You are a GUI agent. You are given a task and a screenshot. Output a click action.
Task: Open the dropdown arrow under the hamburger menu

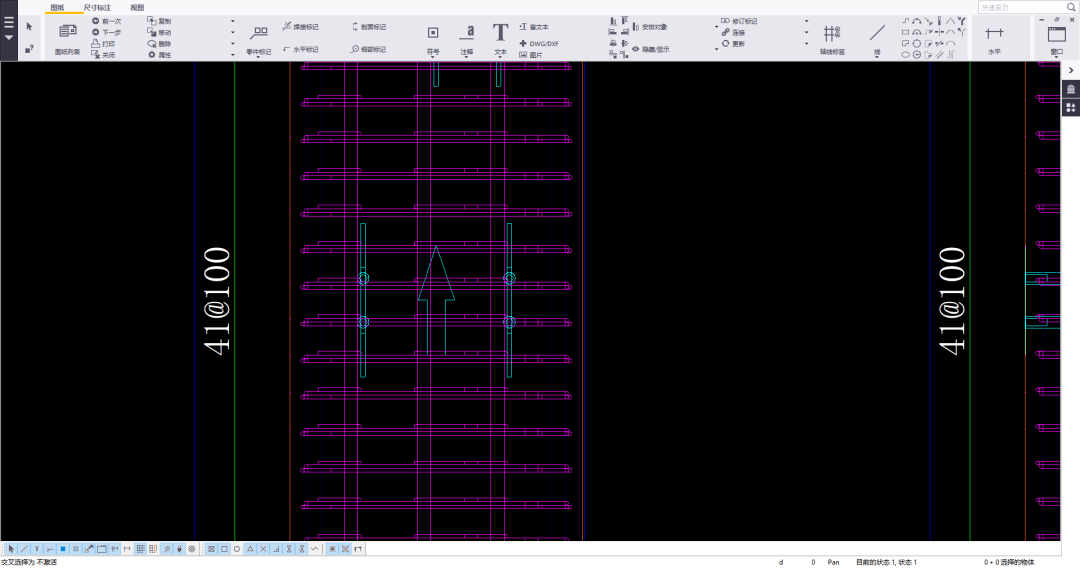[9, 38]
